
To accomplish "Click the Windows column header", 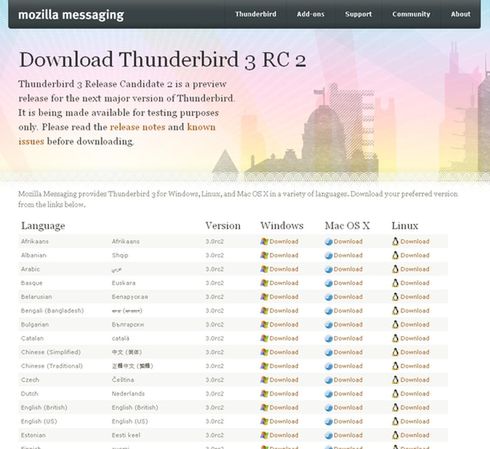I will pos(282,226).
